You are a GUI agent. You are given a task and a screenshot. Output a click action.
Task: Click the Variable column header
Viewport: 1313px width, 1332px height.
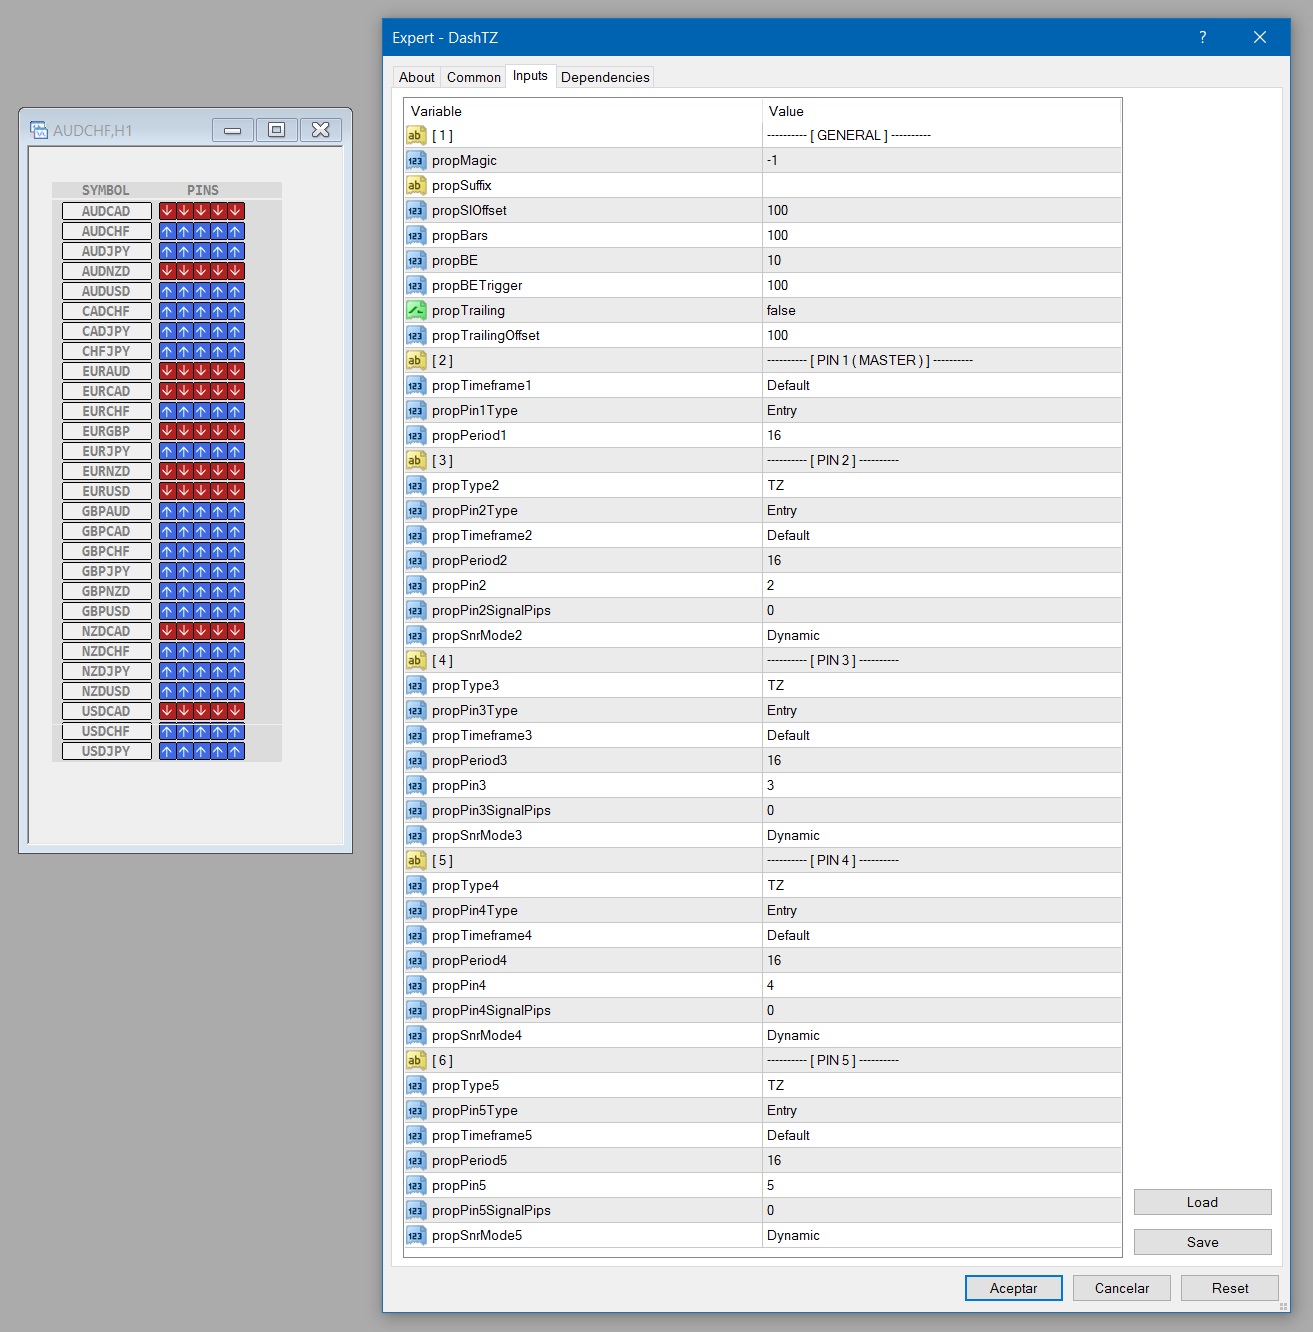pyautogui.click(x=583, y=111)
